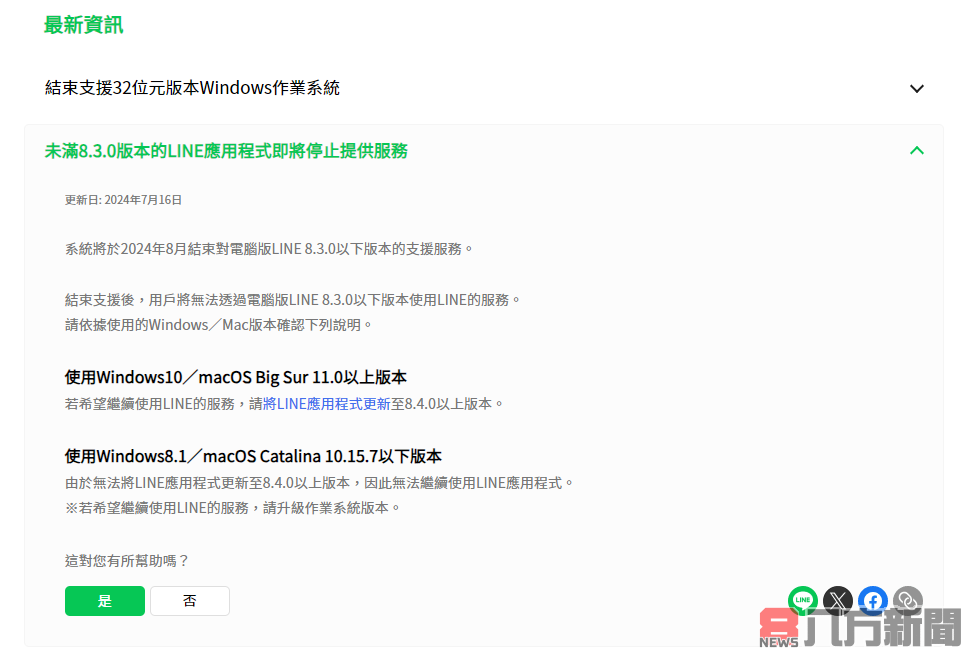Share the article on Facebook icon

[873, 600]
